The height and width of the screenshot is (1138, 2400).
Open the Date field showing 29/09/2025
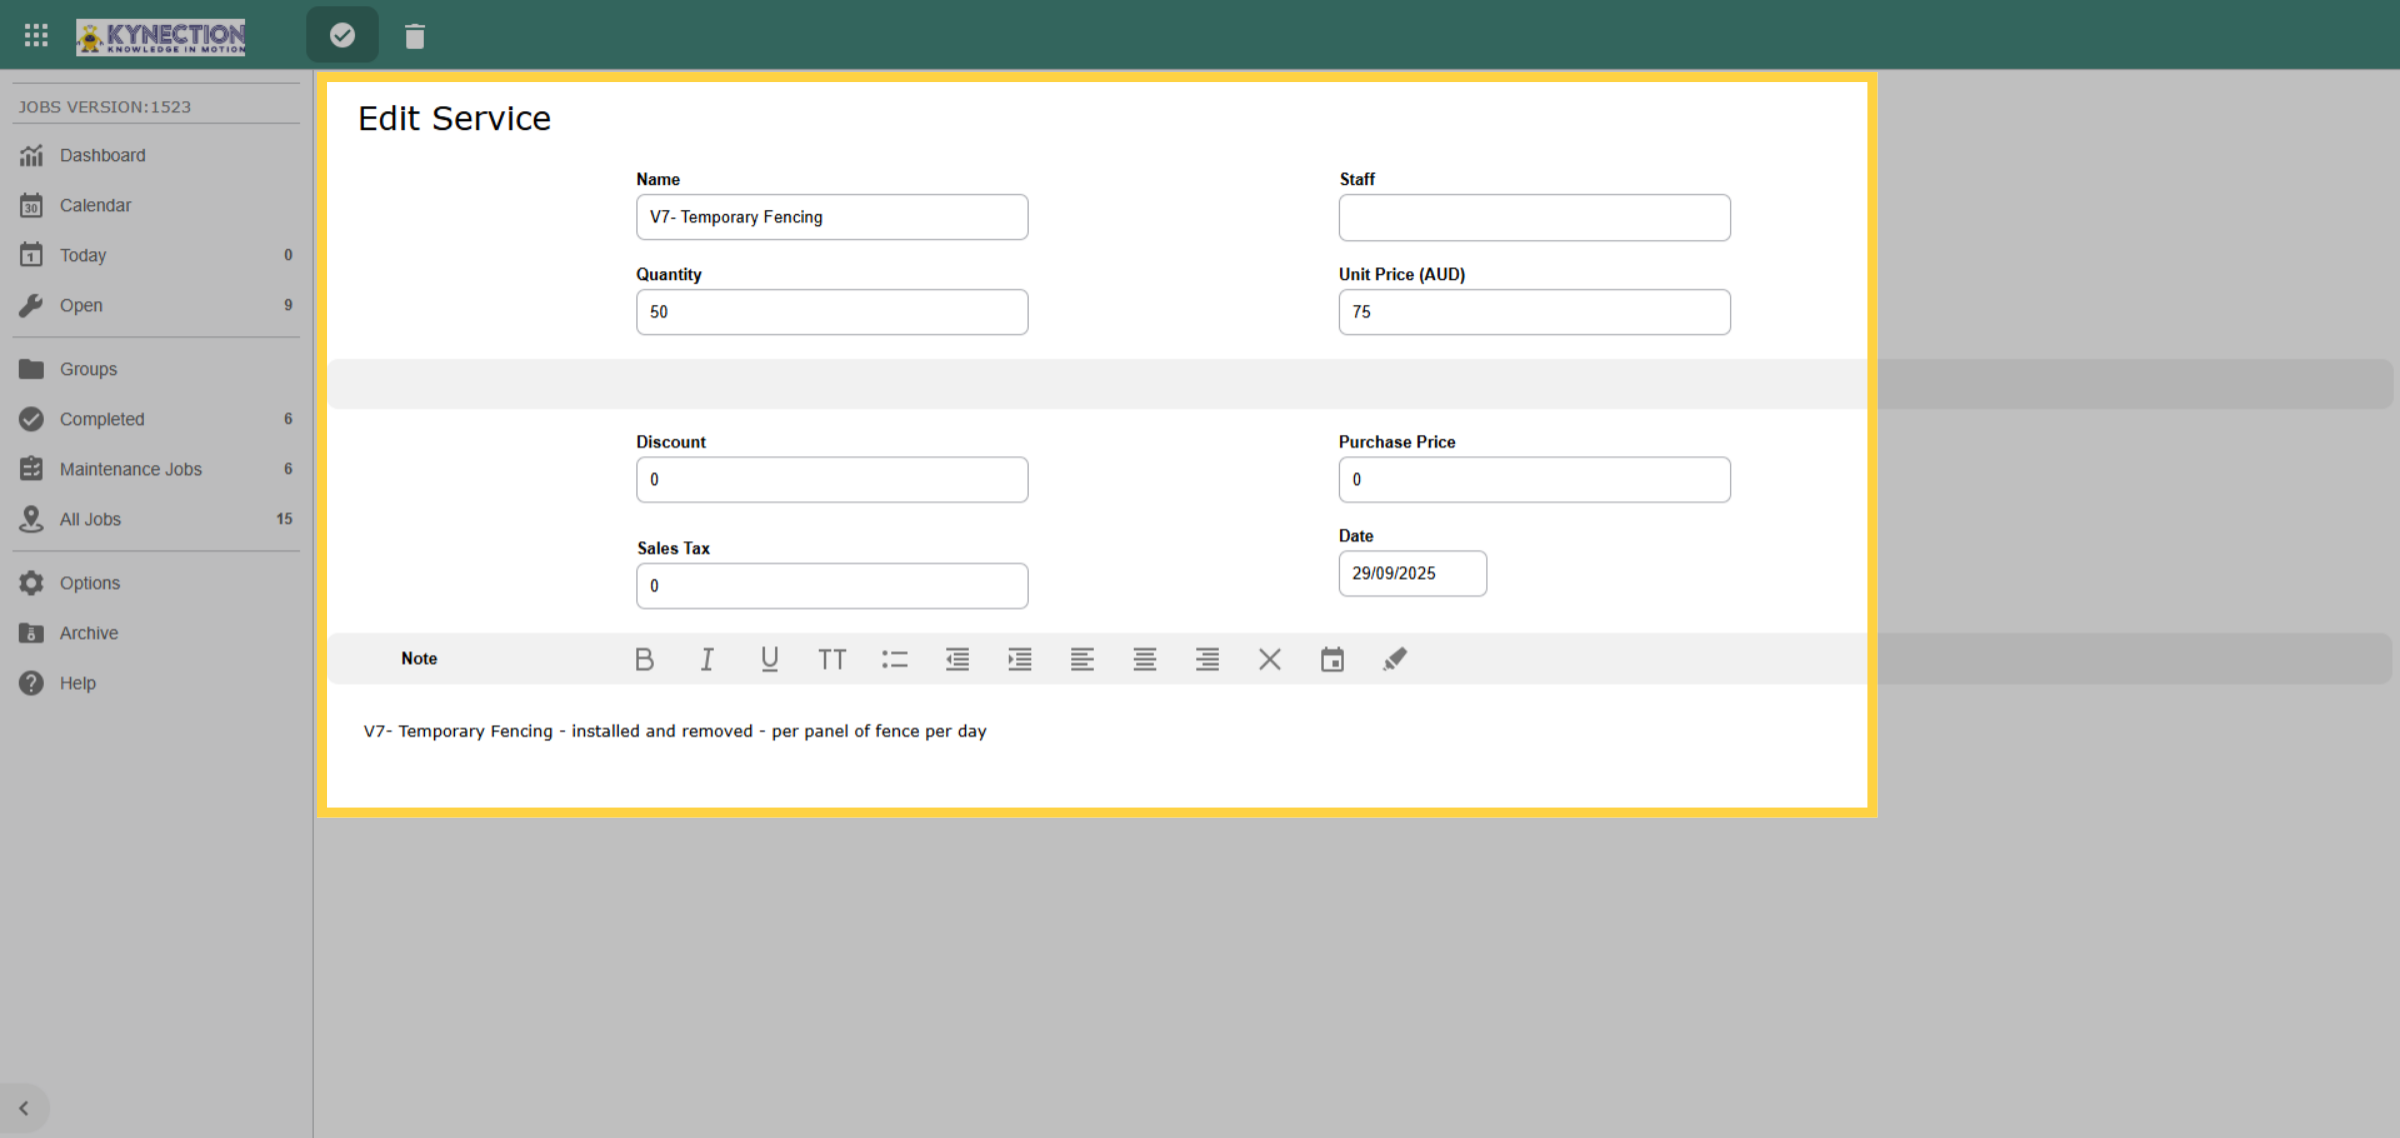click(x=1412, y=574)
